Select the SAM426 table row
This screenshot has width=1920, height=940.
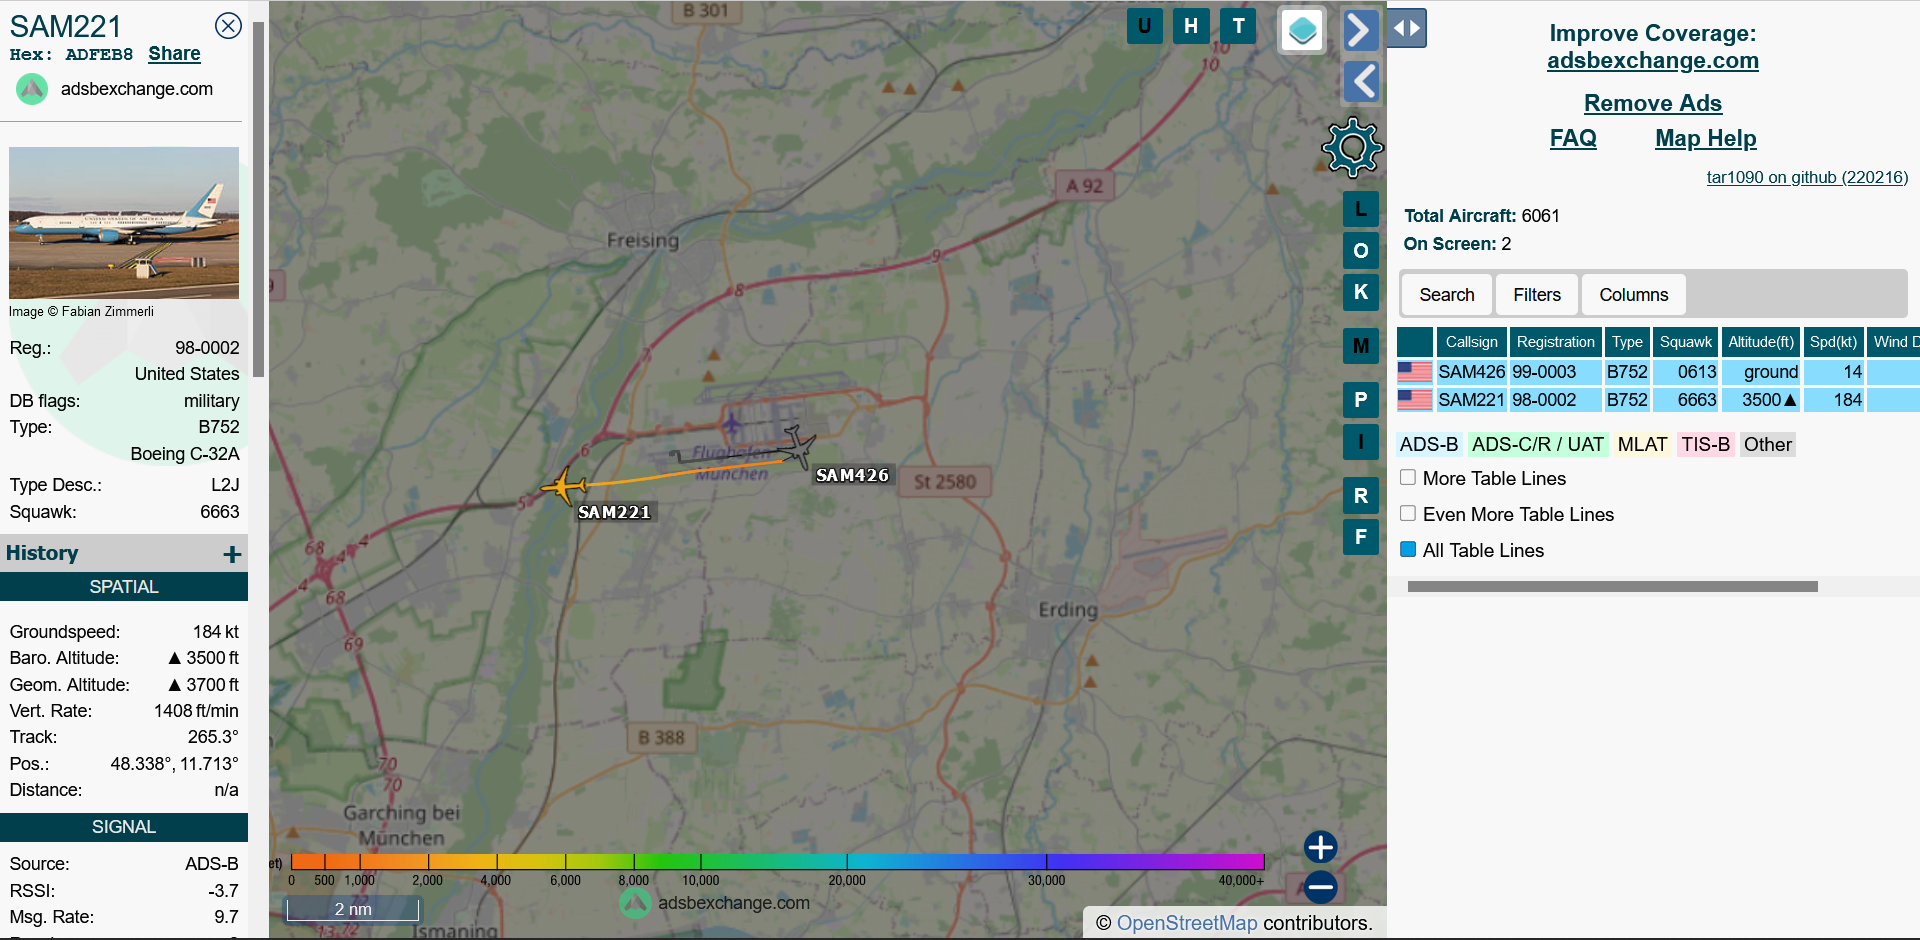1657,372
